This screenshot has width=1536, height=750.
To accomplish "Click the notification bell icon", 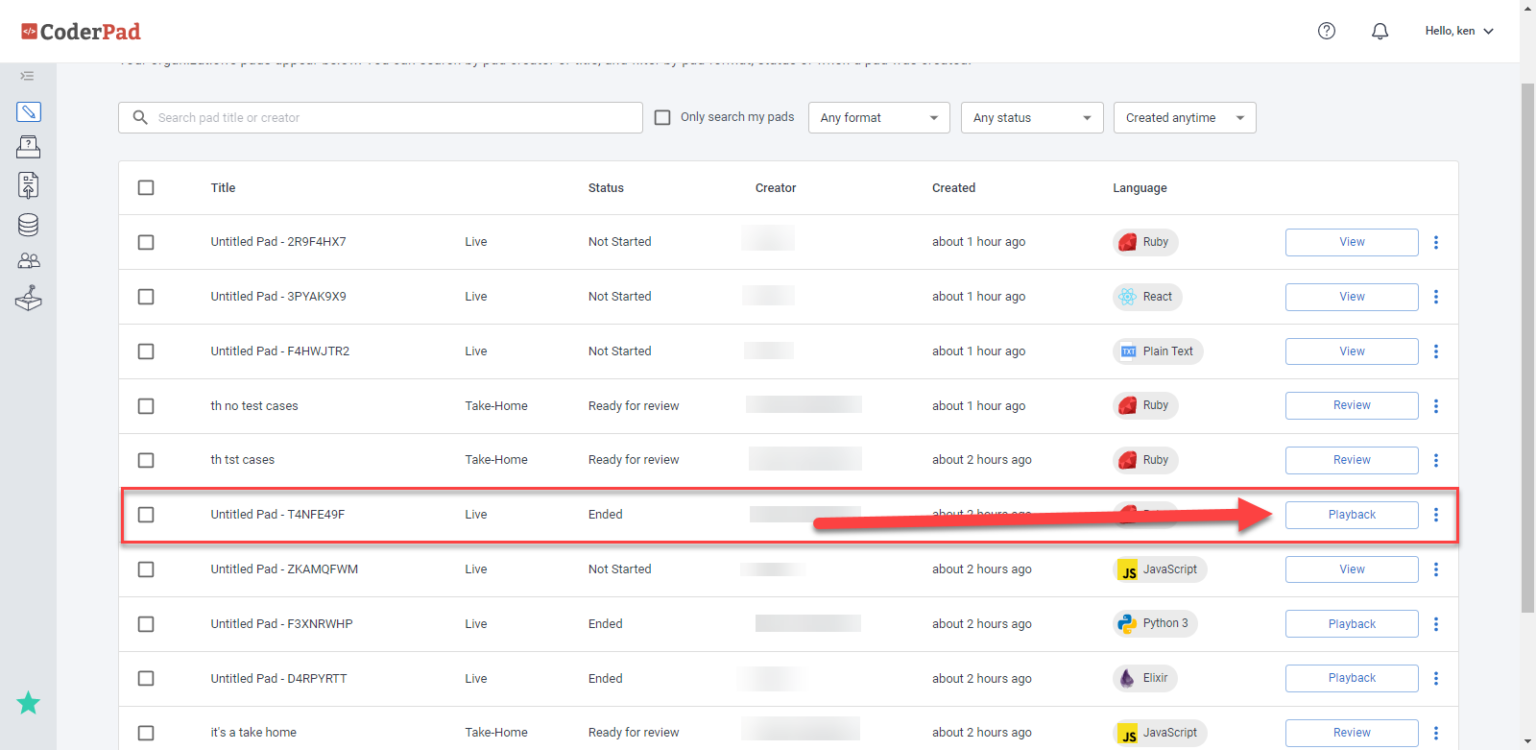I will 1380,31.
